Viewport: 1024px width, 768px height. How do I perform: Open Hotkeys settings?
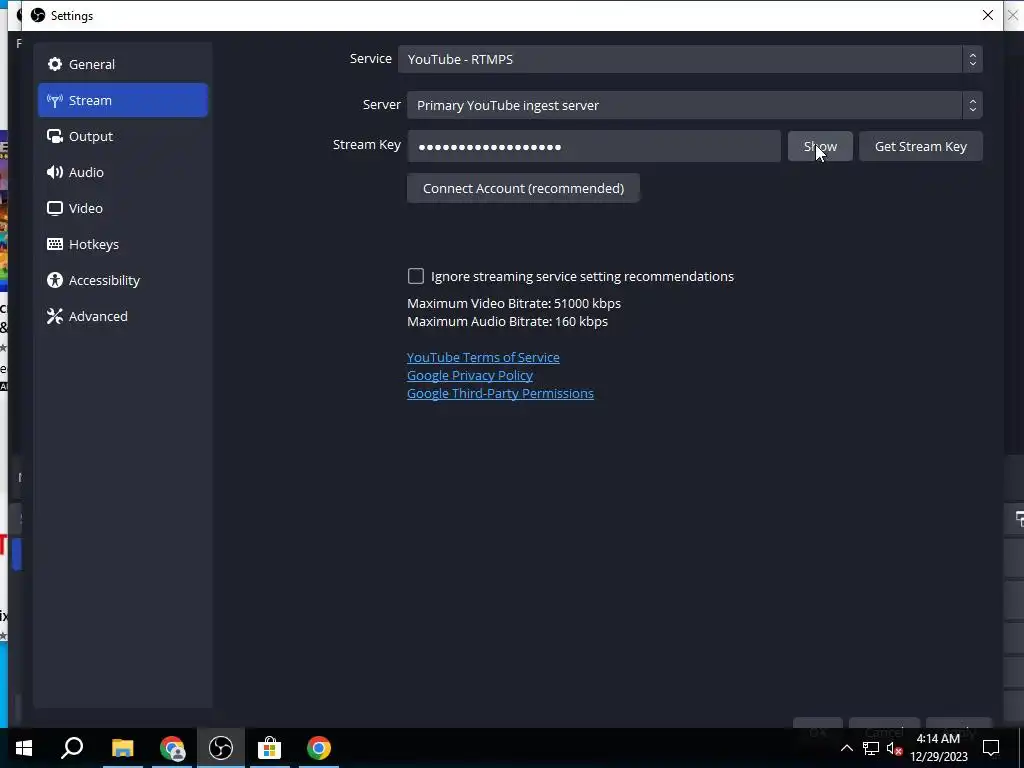[123, 244]
